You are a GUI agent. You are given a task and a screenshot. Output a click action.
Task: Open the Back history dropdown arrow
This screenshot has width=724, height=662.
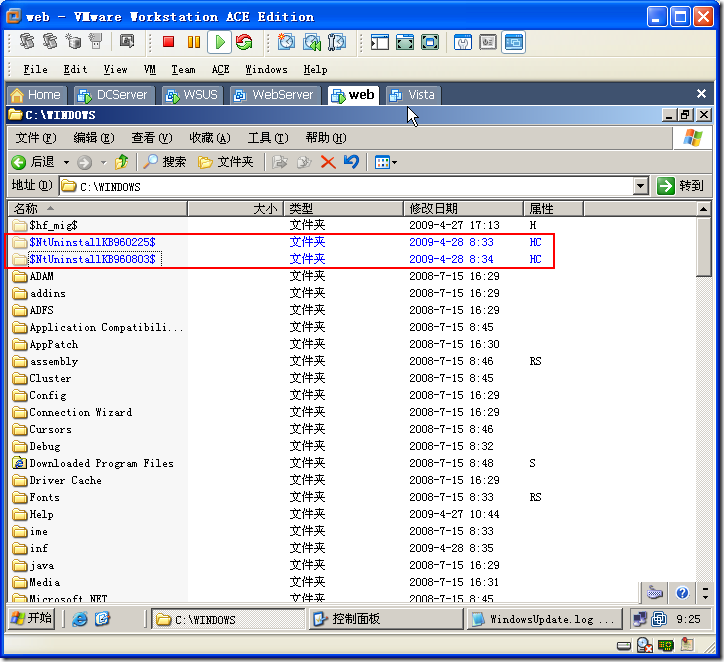pos(66,162)
